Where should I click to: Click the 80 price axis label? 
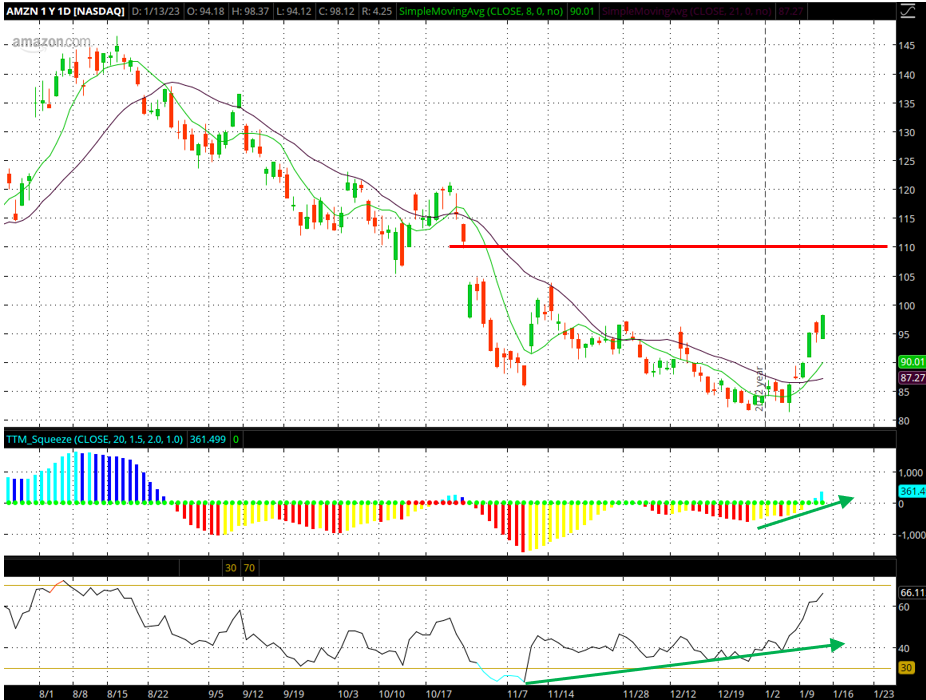pos(904,421)
